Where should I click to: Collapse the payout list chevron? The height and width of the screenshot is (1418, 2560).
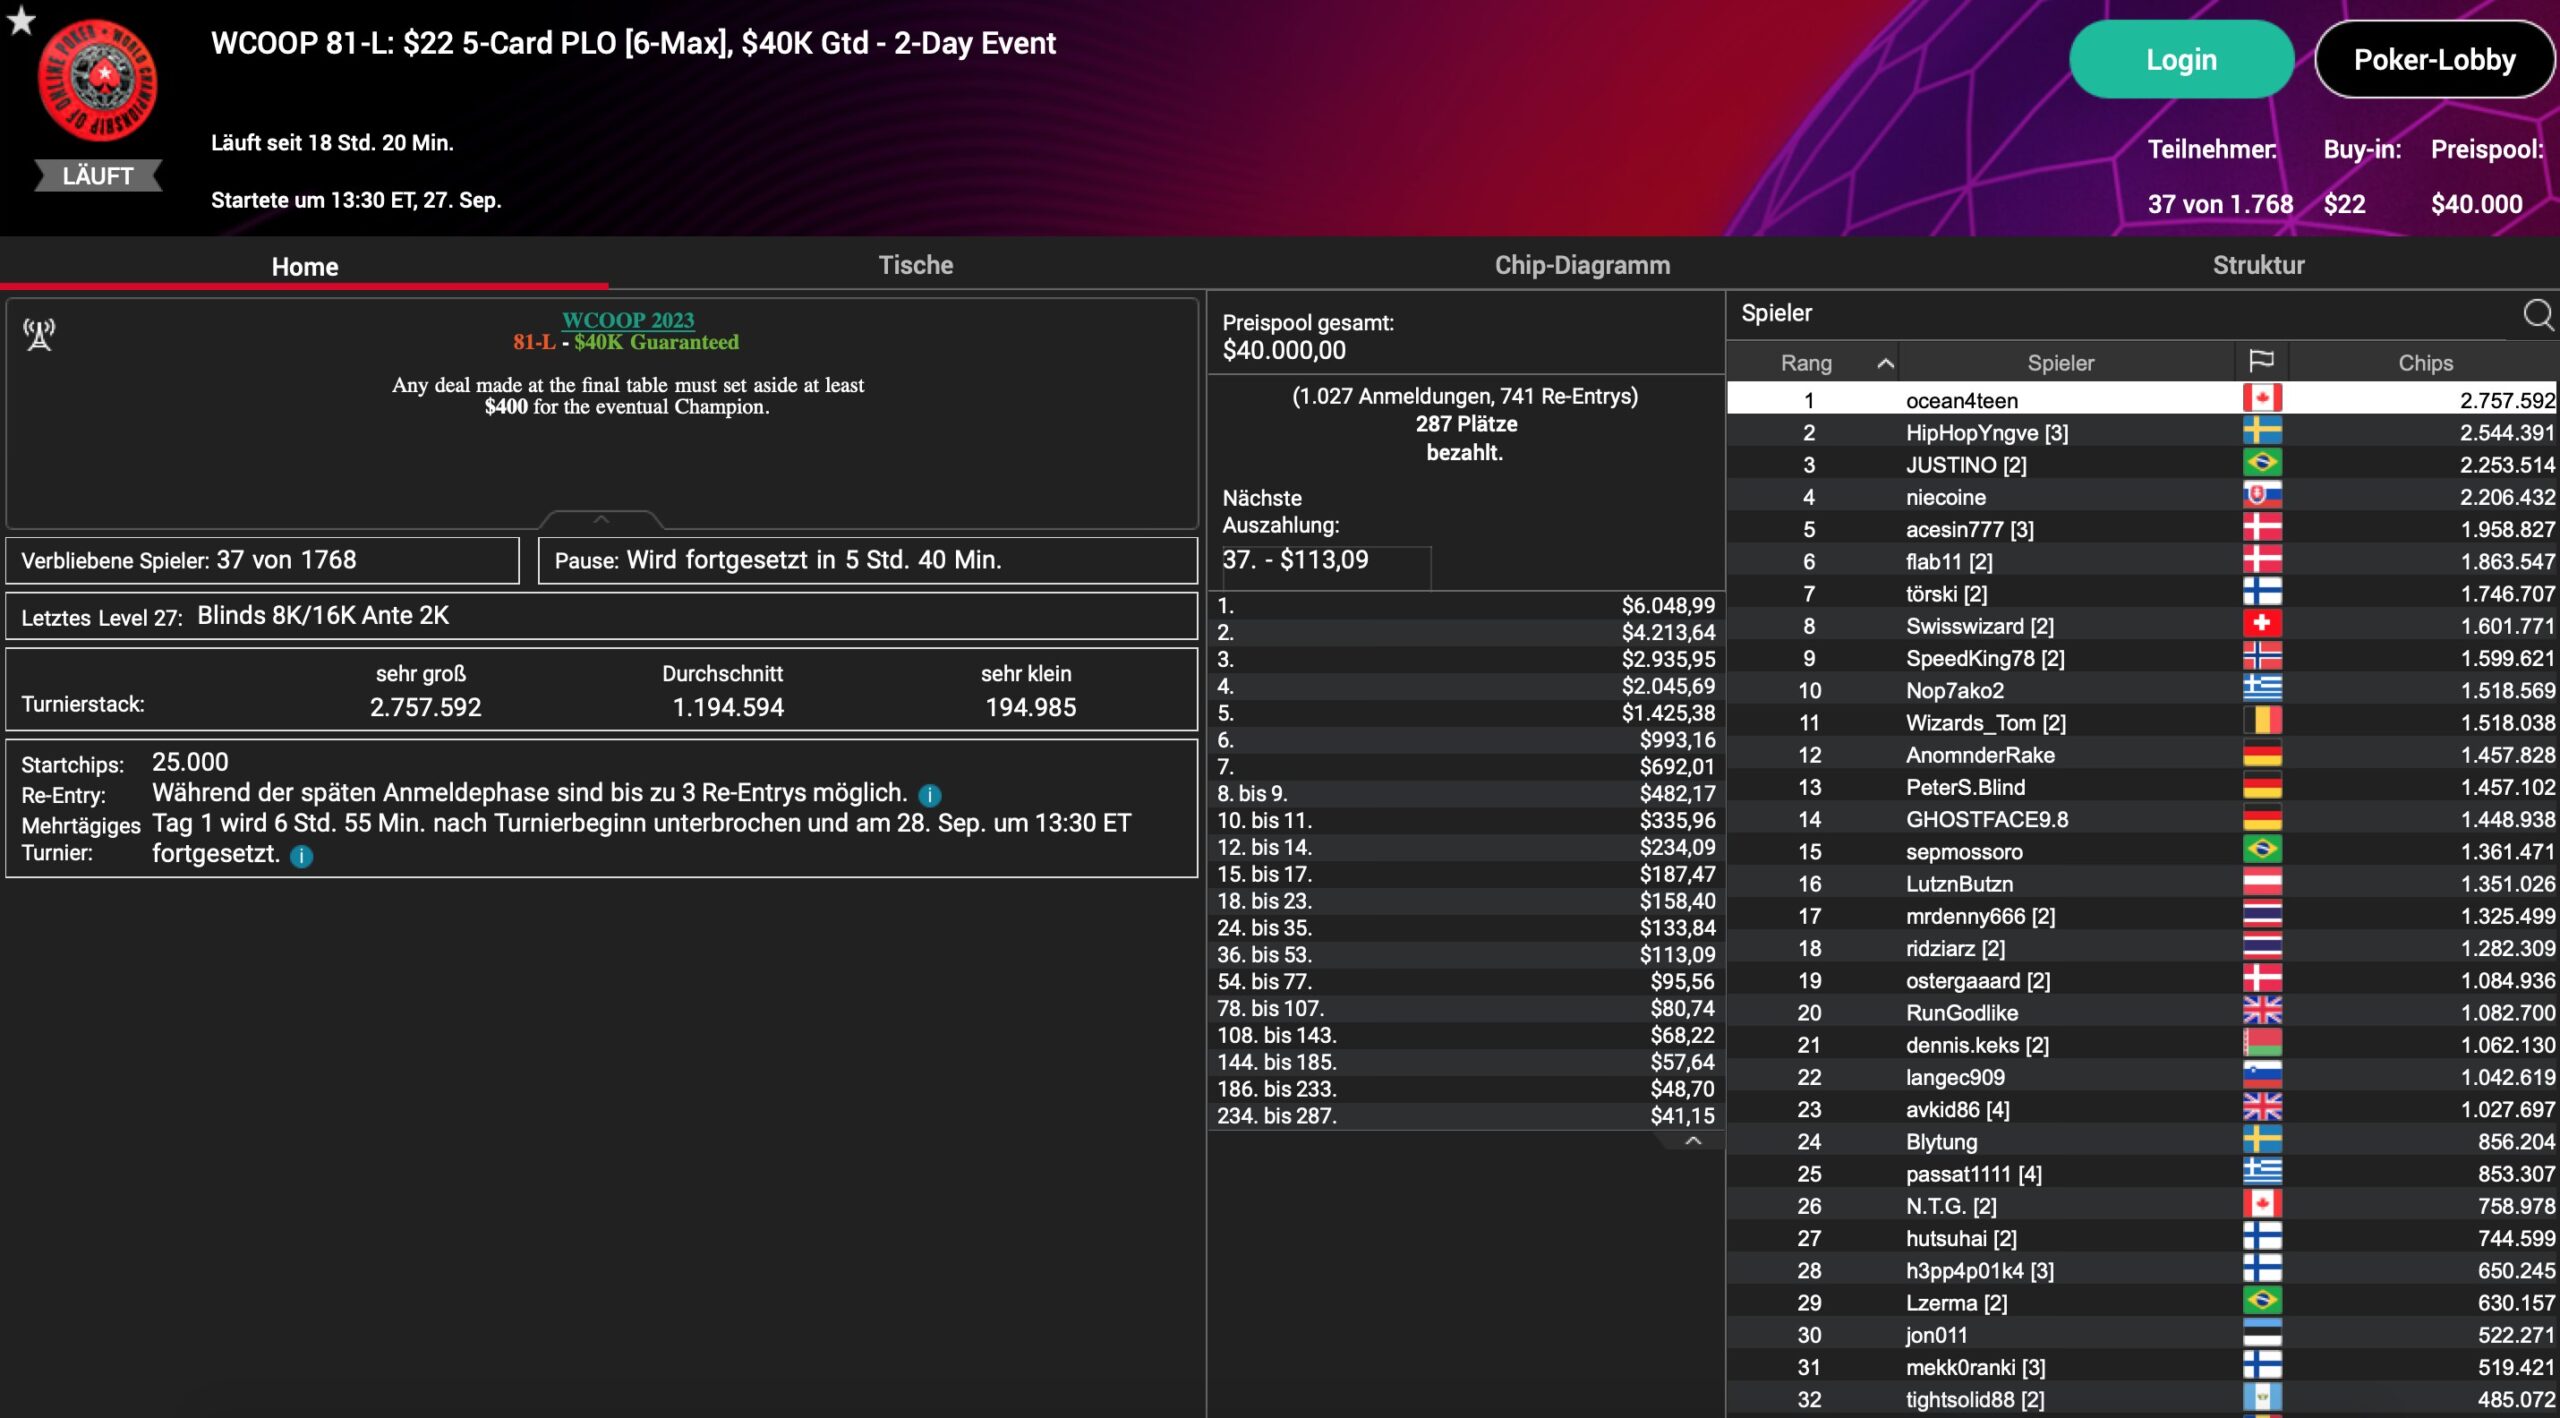[x=1693, y=1141]
